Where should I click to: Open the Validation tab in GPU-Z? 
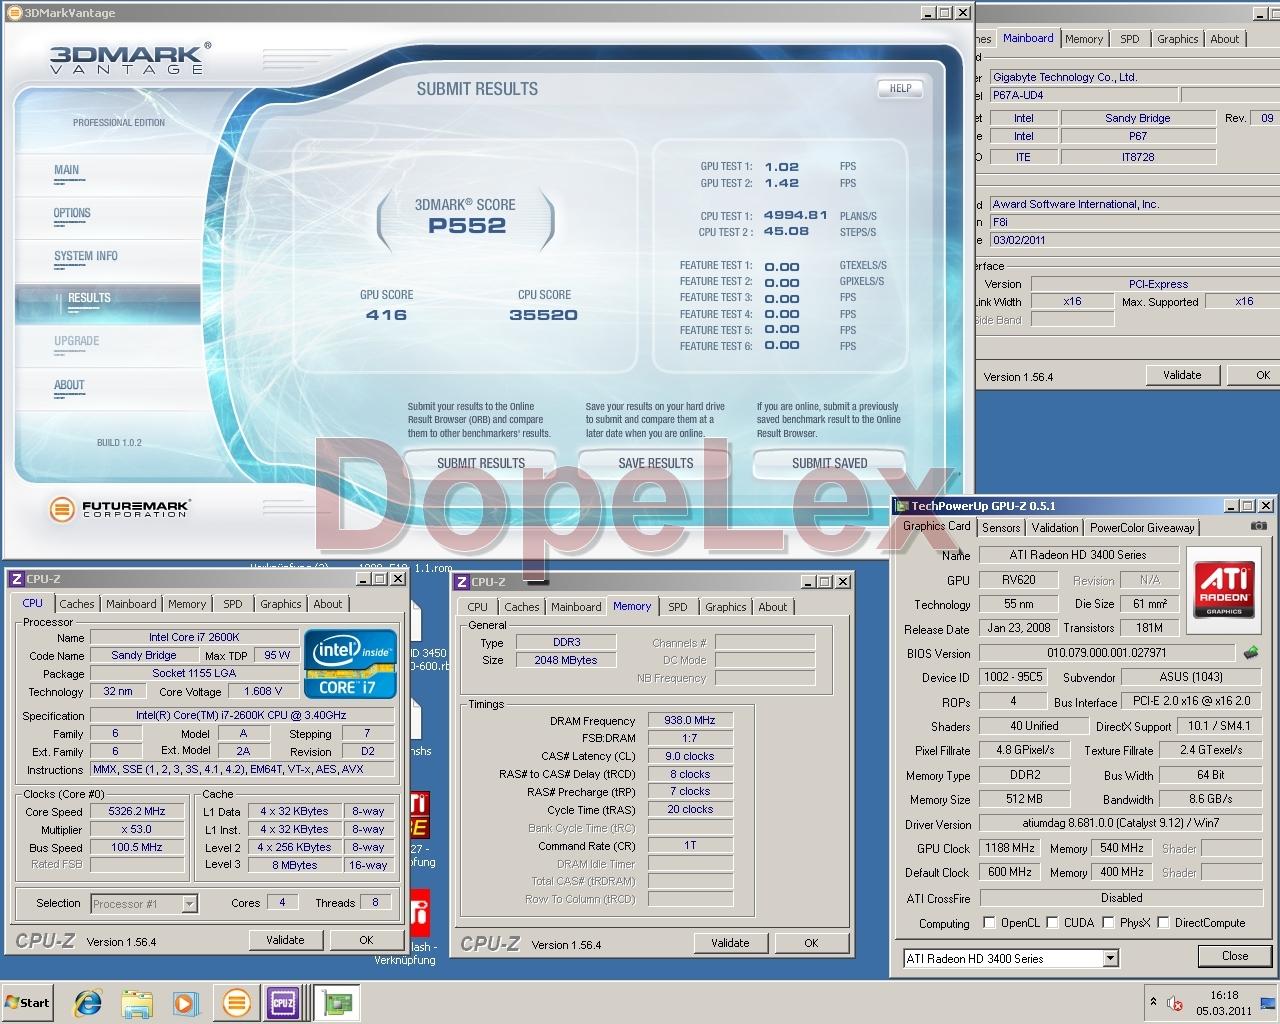point(1055,528)
